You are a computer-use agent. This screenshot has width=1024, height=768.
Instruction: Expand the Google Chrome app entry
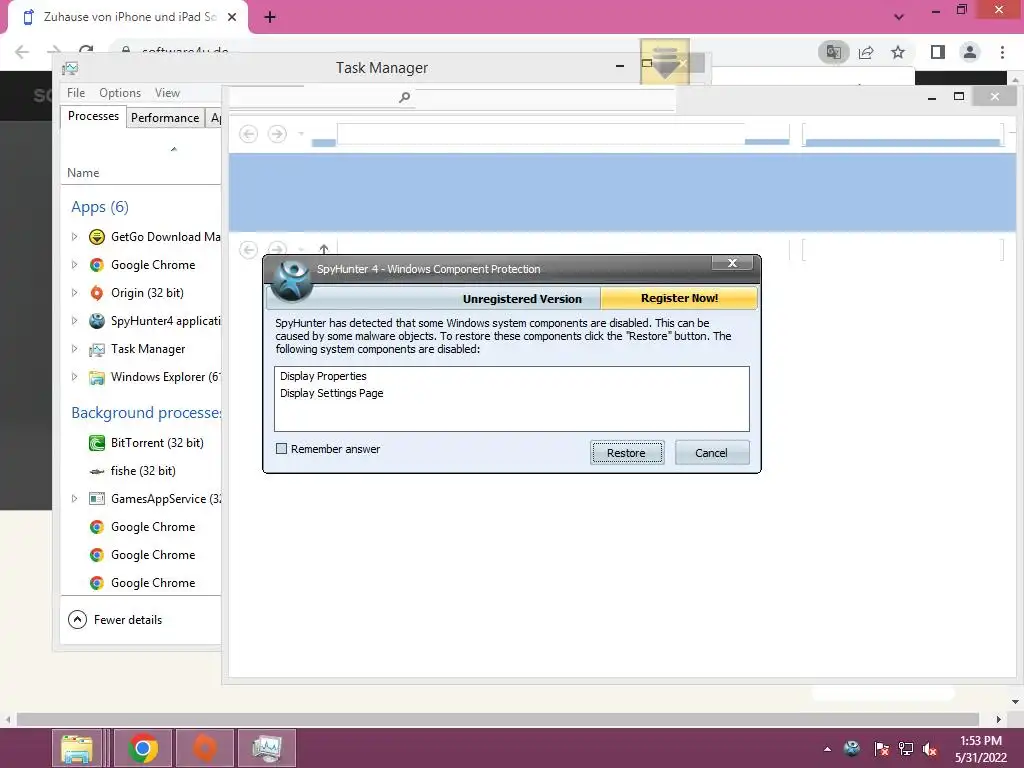pyautogui.click(x=74, y=265)
